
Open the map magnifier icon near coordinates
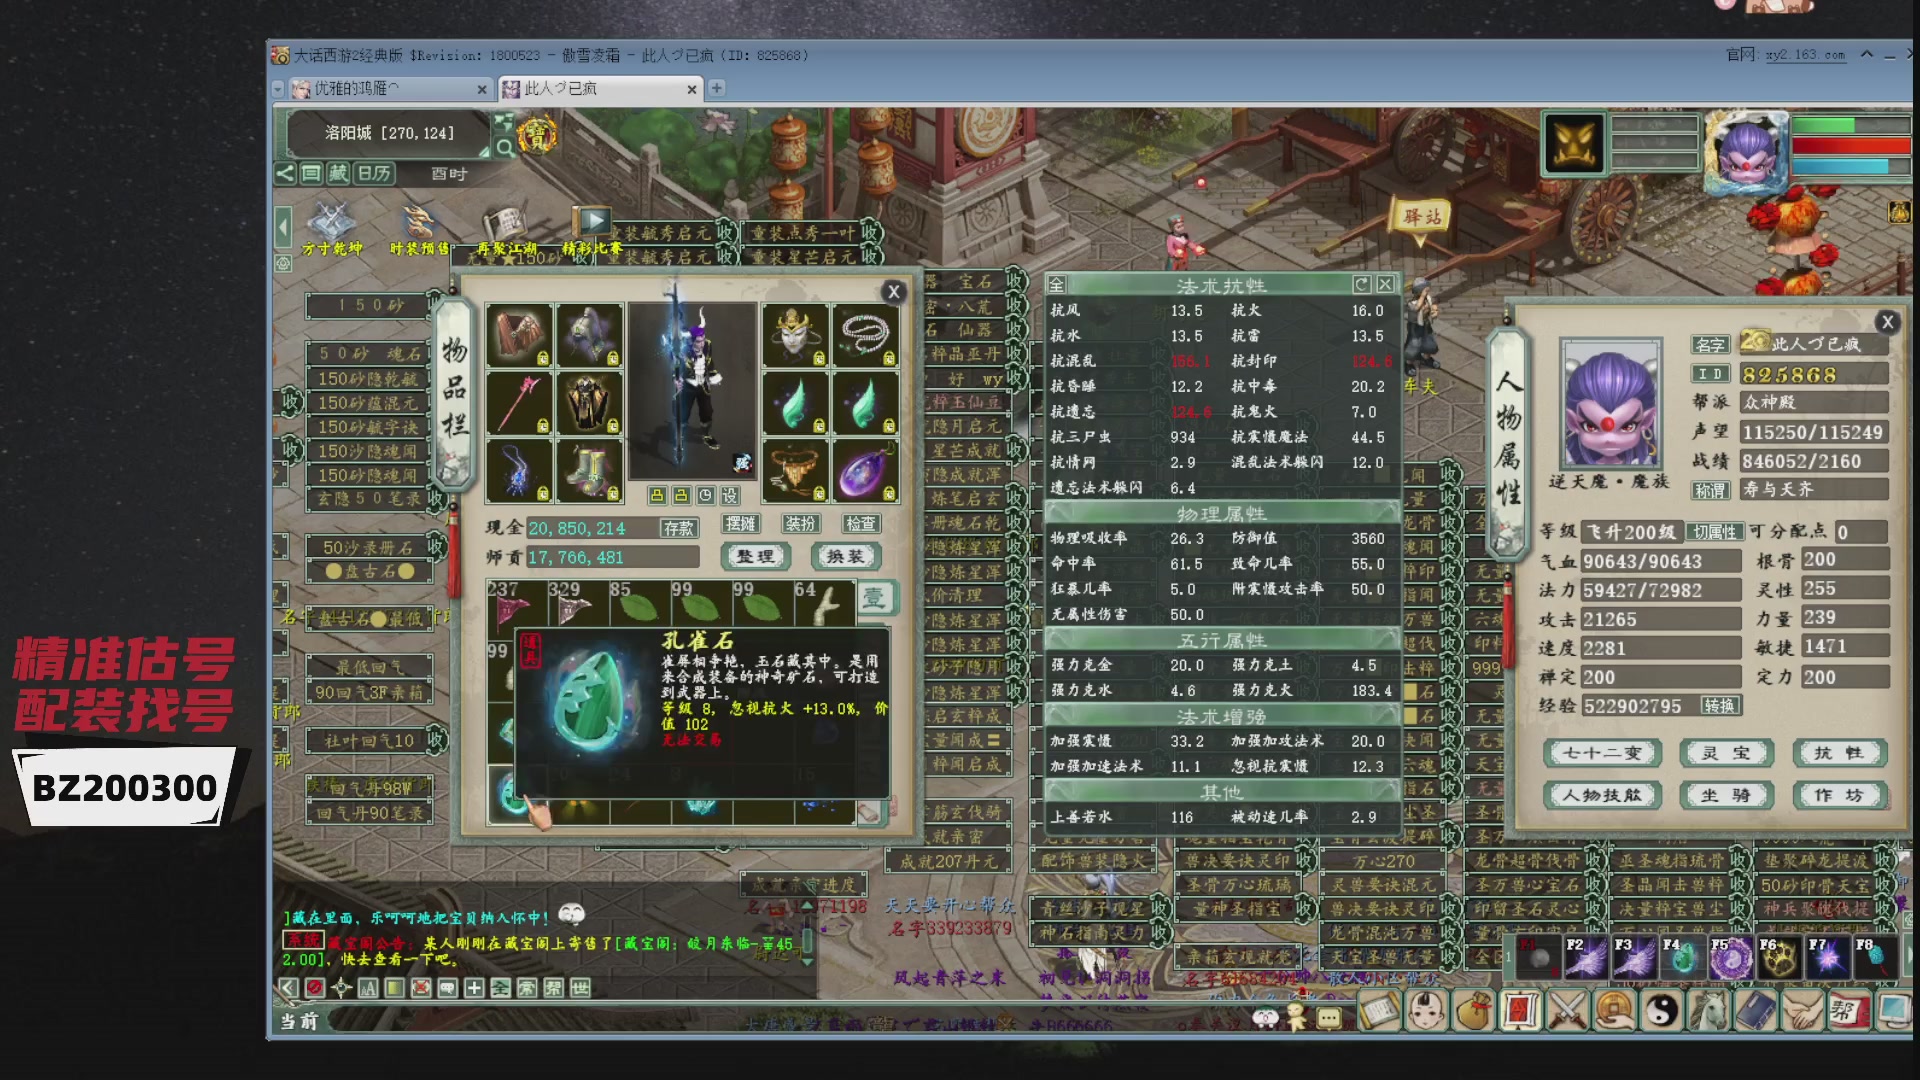pos(505,148)
